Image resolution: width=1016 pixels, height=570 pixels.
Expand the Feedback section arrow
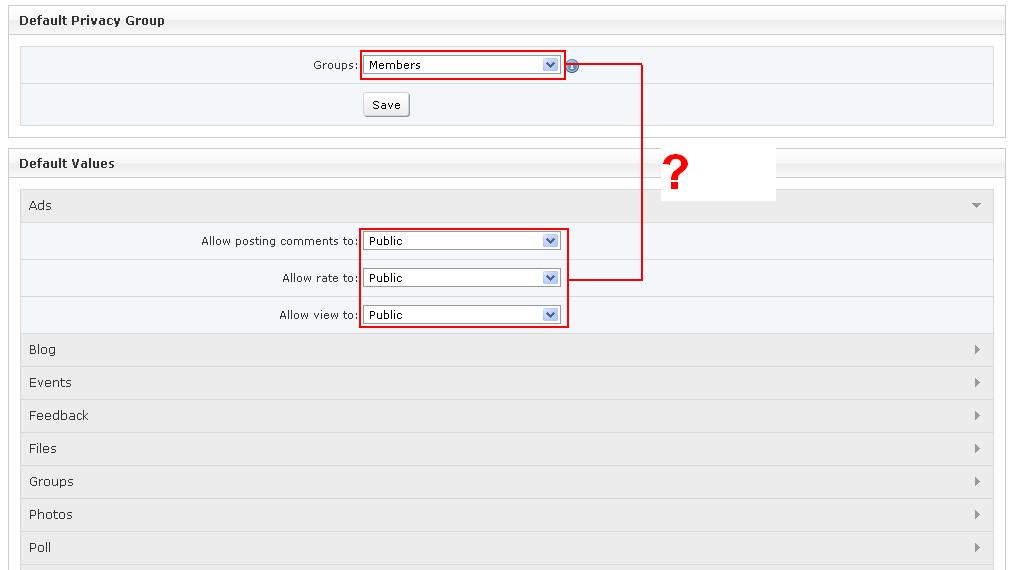tap(977, 416)
